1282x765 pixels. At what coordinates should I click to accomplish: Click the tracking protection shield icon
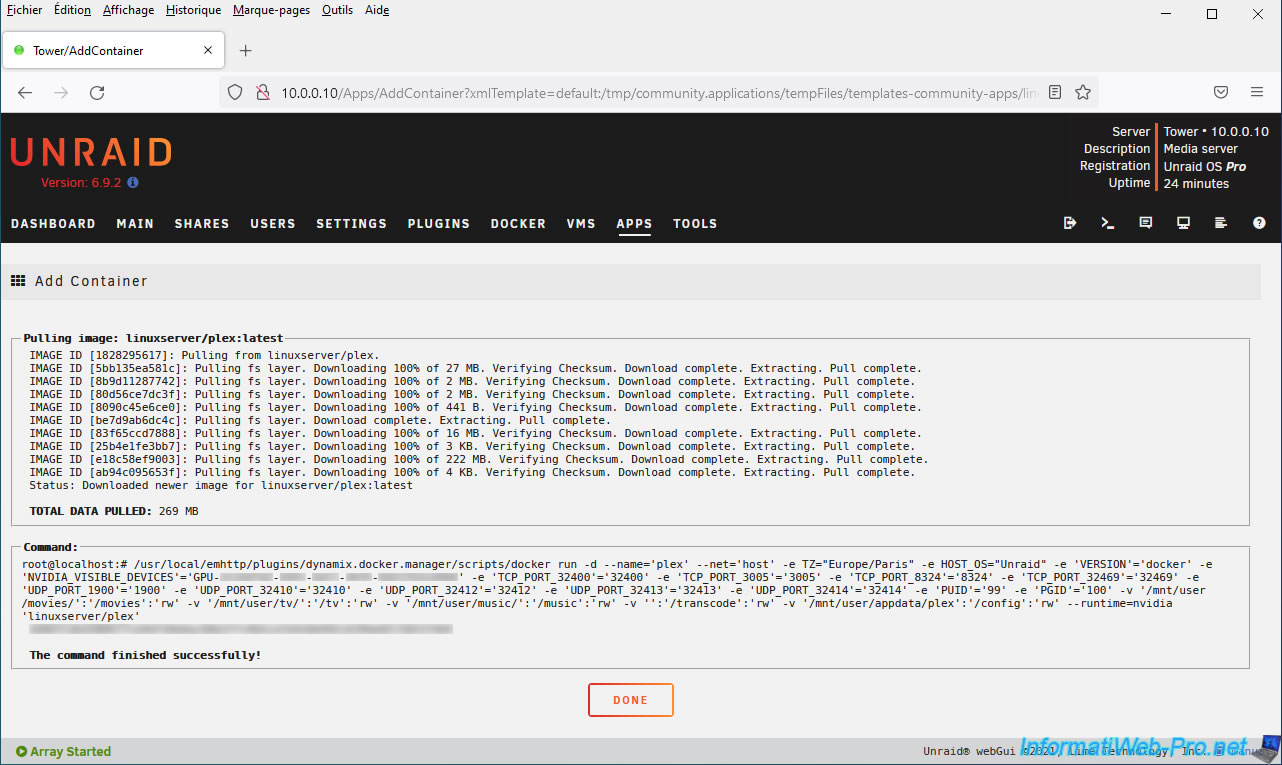235,92
